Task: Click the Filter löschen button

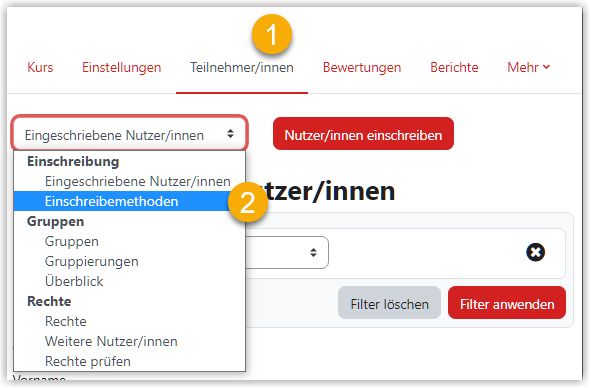Action: pos(389,303)
